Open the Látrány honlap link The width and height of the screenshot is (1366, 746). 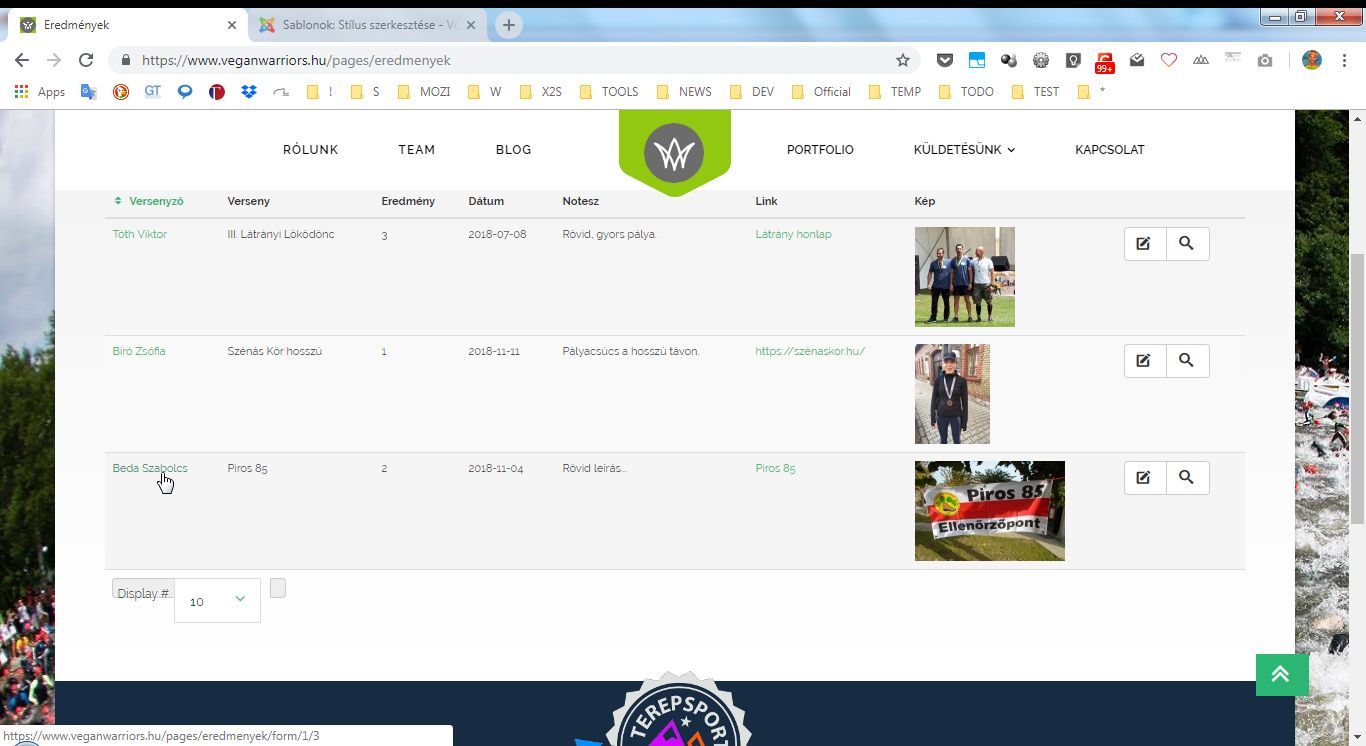pyautogui.click(x=793, y=234)
